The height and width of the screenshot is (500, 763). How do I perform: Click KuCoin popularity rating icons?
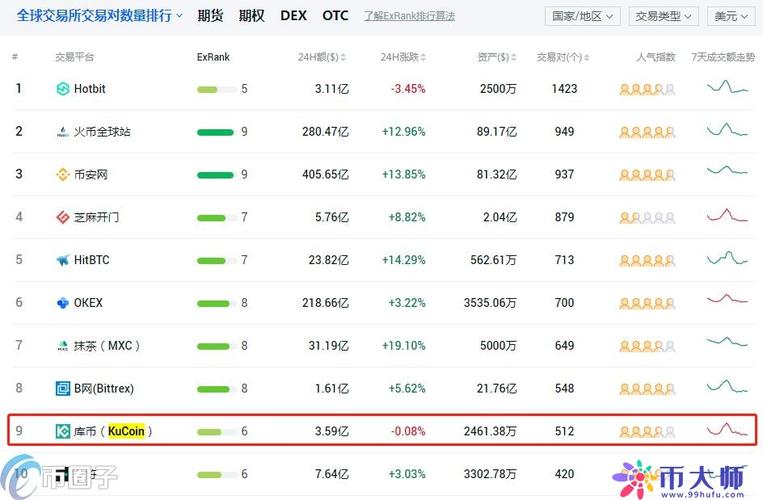(647, 432)
